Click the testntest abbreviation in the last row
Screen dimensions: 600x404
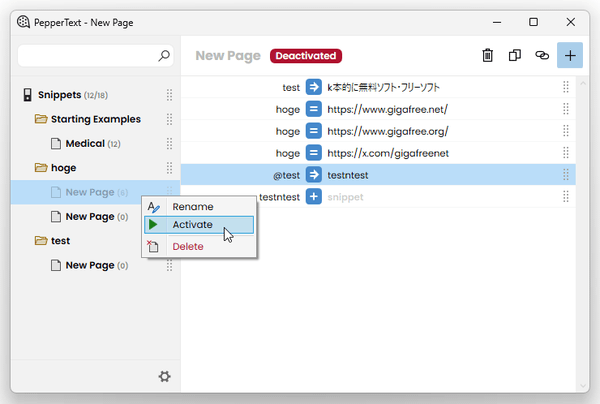point(279,197)
